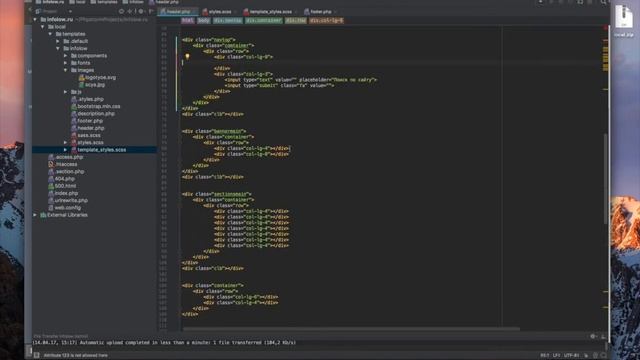The width and height of the screenshot is (640, 360).
Task: Click the search magnifier icon at top right
Action: point(603,2)
